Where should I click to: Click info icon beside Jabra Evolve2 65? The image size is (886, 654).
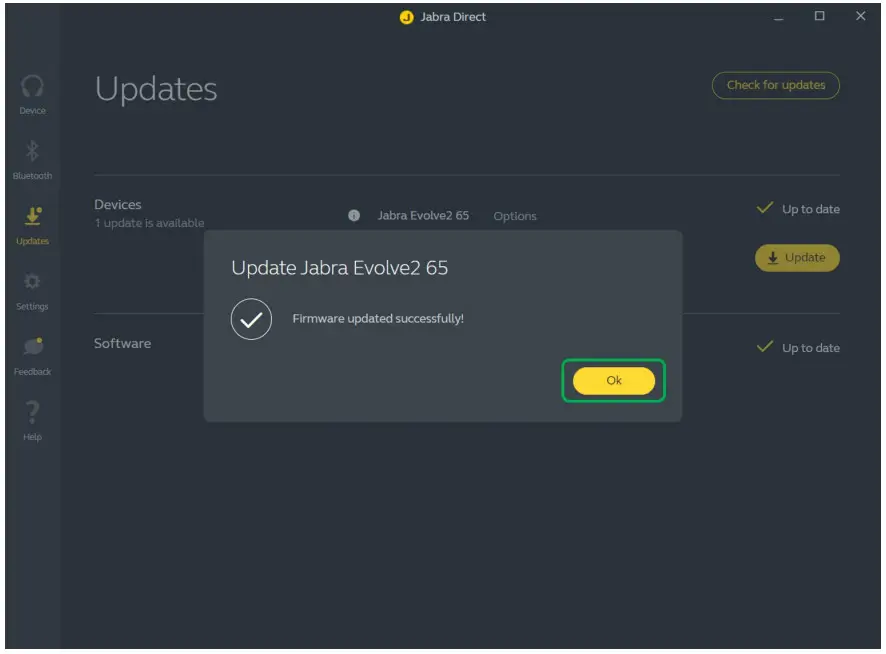[354, 215]
